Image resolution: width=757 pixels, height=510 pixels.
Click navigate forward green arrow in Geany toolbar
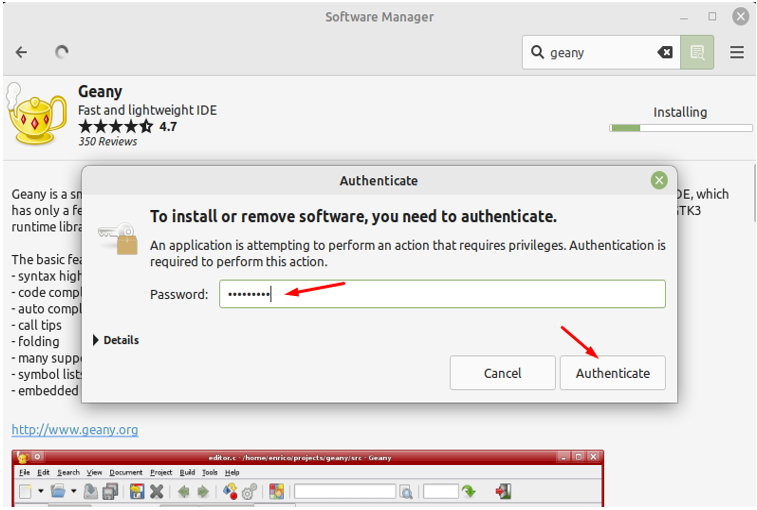pyautogui.click(x=203, y=492)
